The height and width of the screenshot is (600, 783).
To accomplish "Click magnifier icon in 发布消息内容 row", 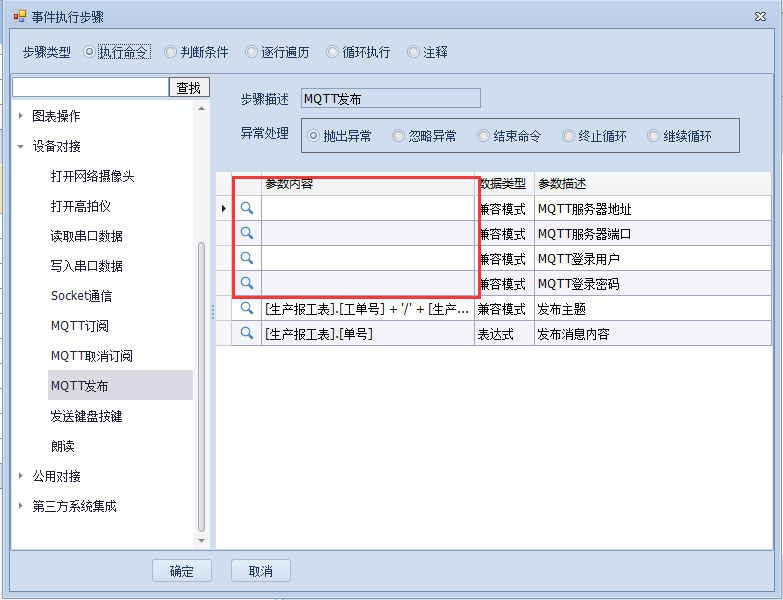I will coord(246,333).
